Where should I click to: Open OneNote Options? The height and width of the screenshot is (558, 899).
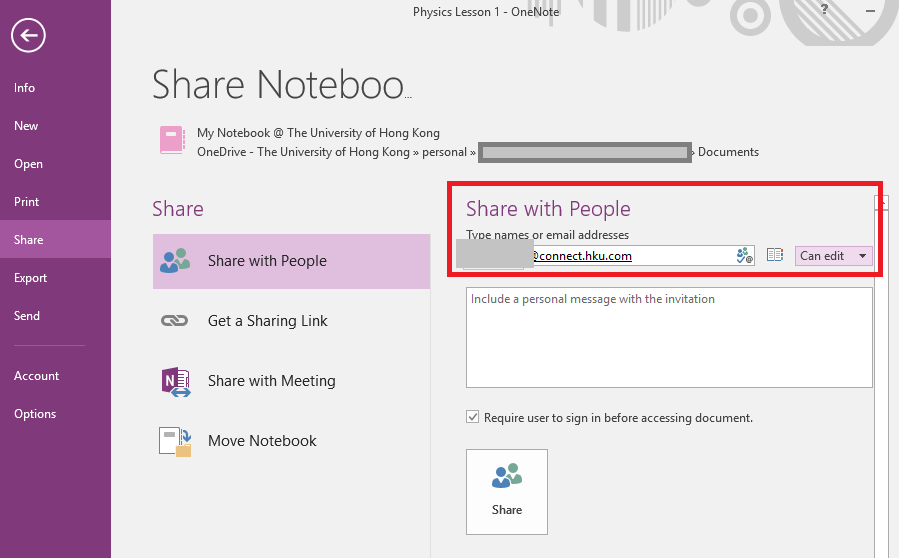(36, 413)
